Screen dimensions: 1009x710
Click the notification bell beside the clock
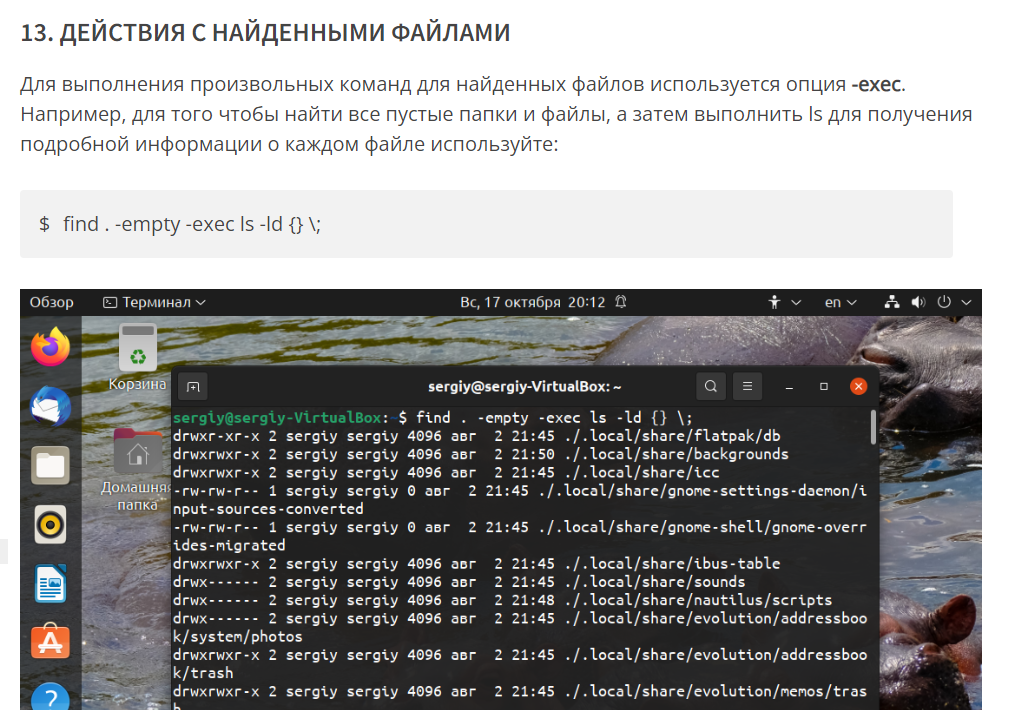pyautogui.click(x=621, y=302)
